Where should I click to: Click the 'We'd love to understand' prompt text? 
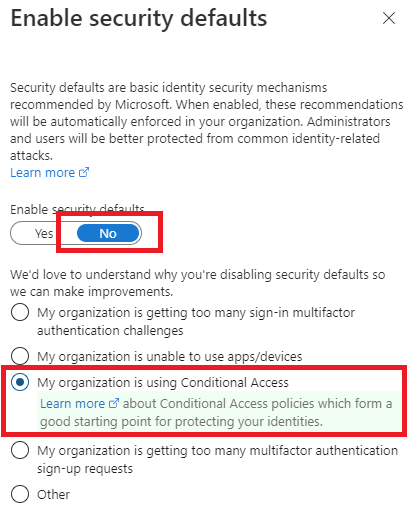(198, 283)
